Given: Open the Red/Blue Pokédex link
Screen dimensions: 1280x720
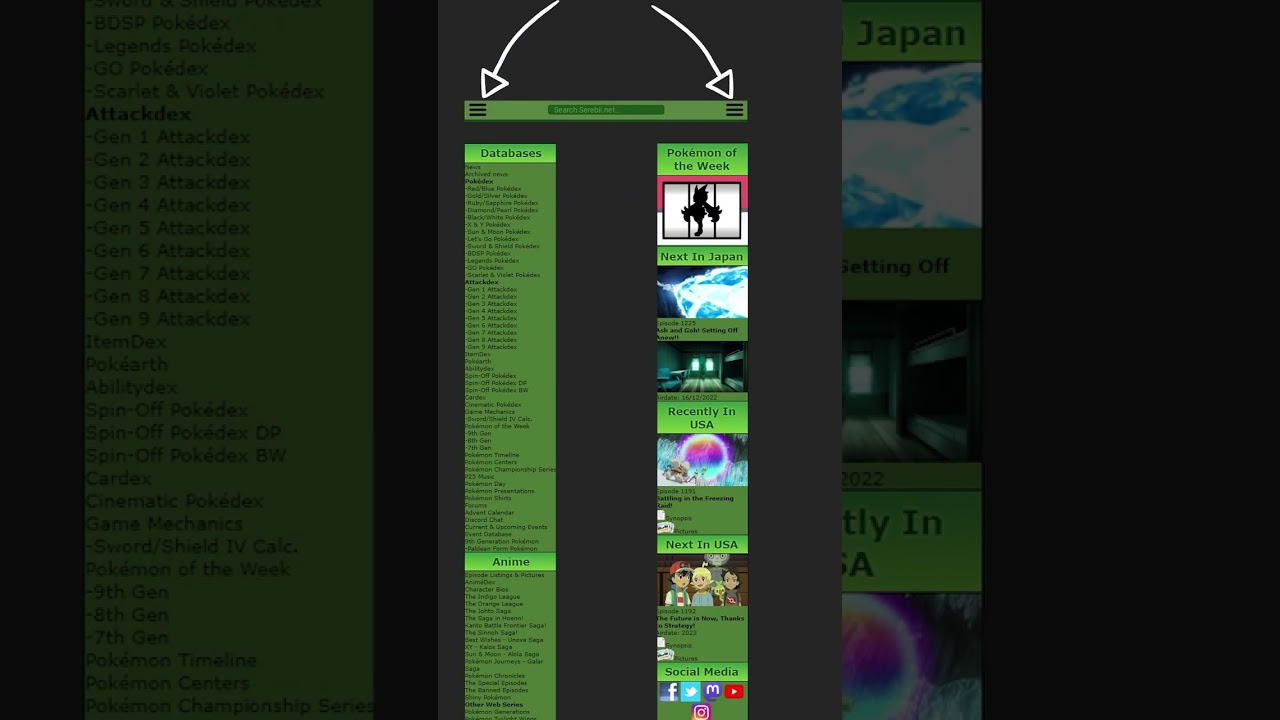Looking at the screenshot, I should tap(493, 188).
